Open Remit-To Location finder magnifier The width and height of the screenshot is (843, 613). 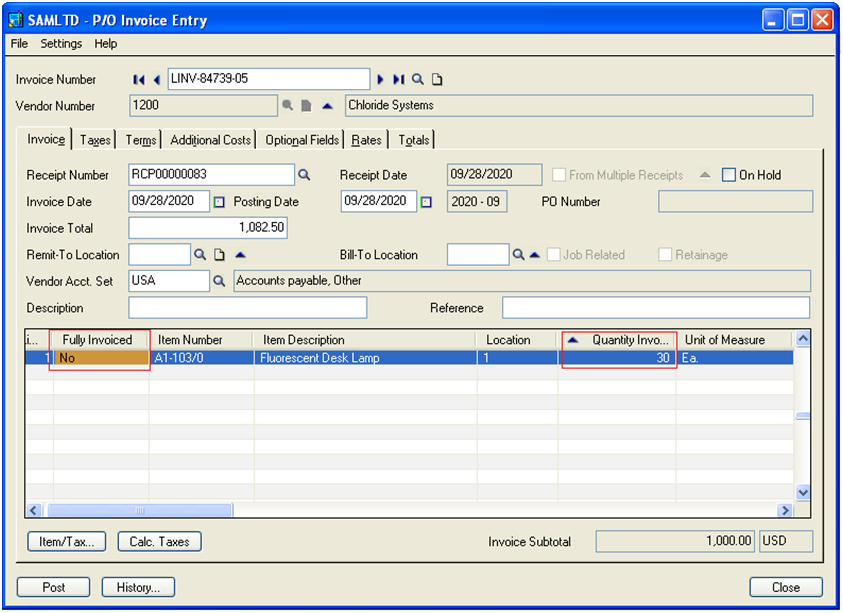(x=200, y=254)
